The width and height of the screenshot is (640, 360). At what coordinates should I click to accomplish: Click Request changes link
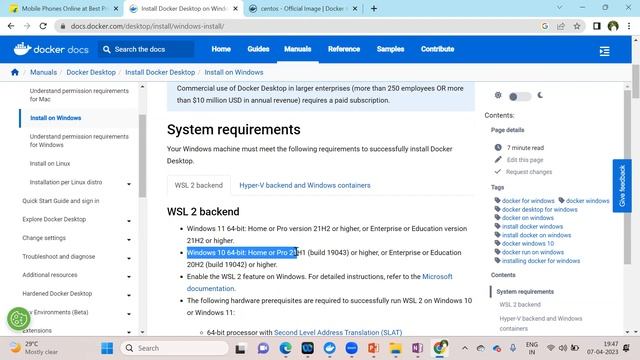point(529,172)
